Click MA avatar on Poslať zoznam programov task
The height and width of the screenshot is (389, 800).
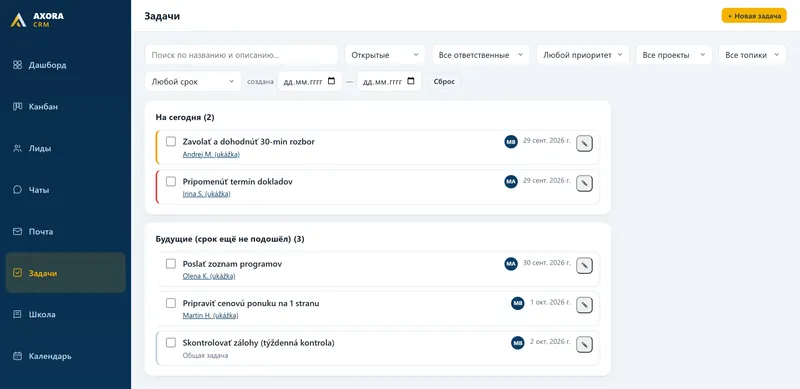[x=511, y=264]
